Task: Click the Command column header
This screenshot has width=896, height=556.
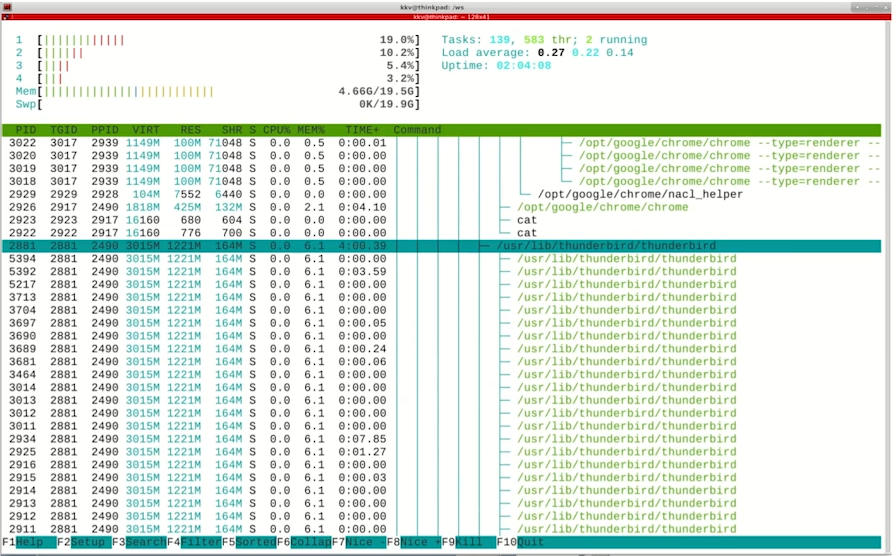Action: pos(417,130)
